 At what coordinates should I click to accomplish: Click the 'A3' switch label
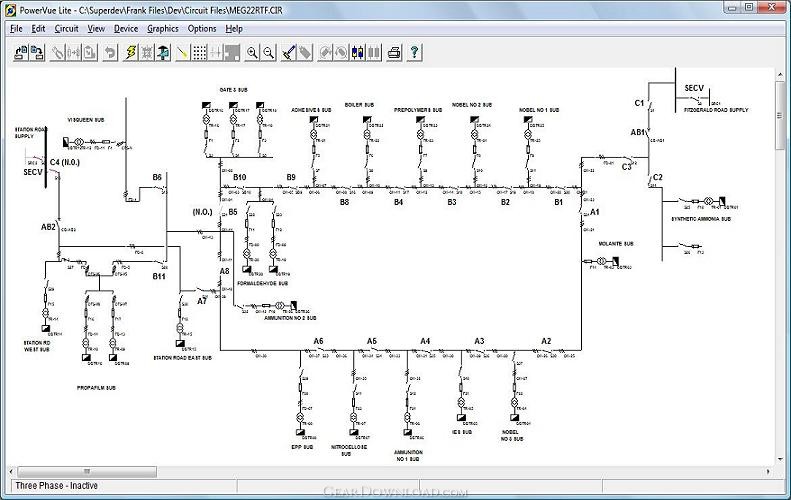pyautogui.click(x=479, y=341)
